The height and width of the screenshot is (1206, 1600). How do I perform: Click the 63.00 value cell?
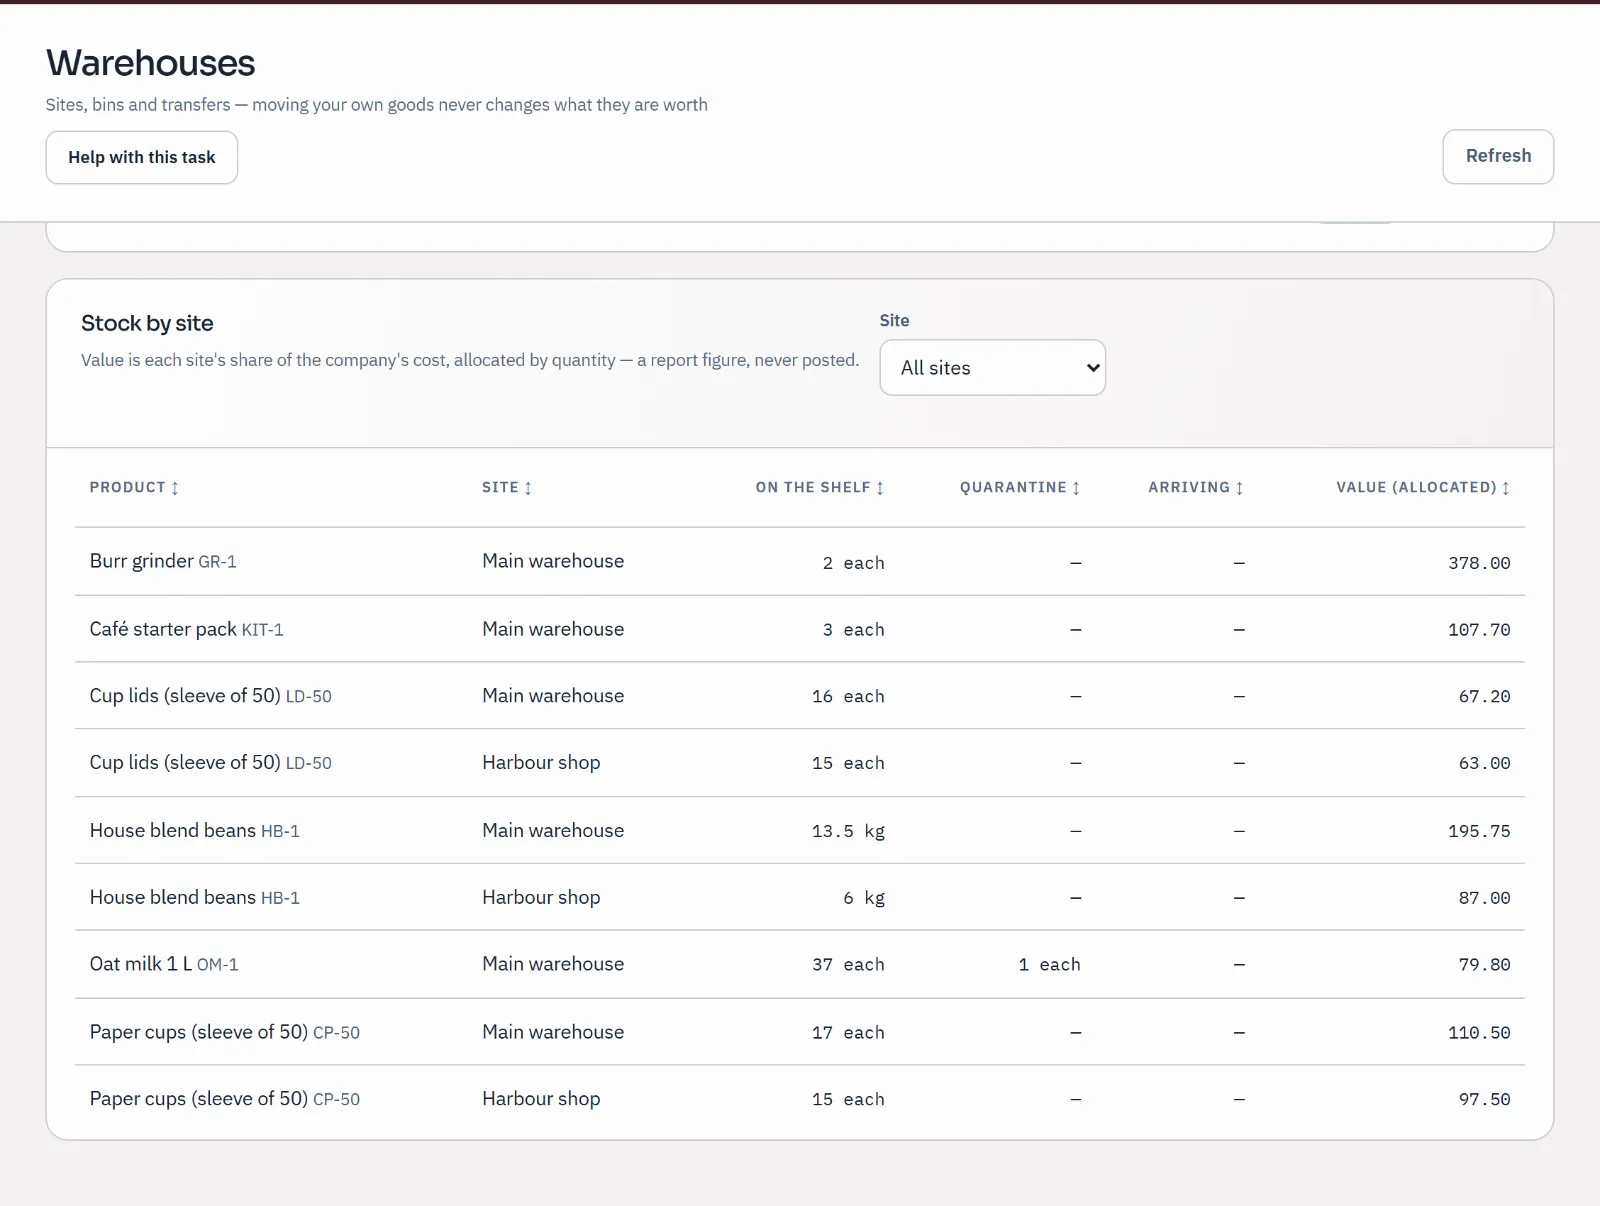[1484, 764]
